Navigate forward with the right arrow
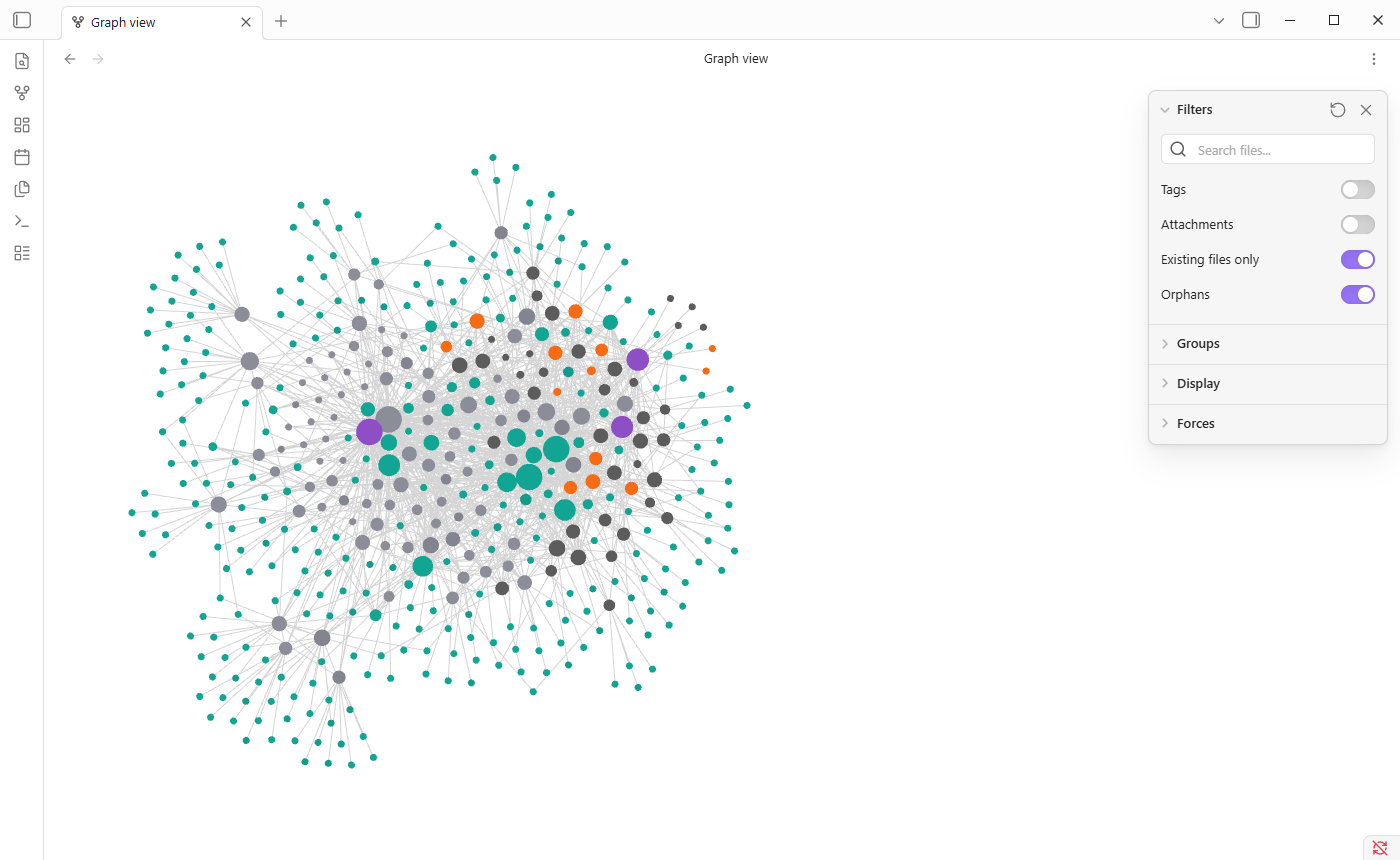Image resolution: width=1400 pixels, height=860 pixels. tap(98, 59)
